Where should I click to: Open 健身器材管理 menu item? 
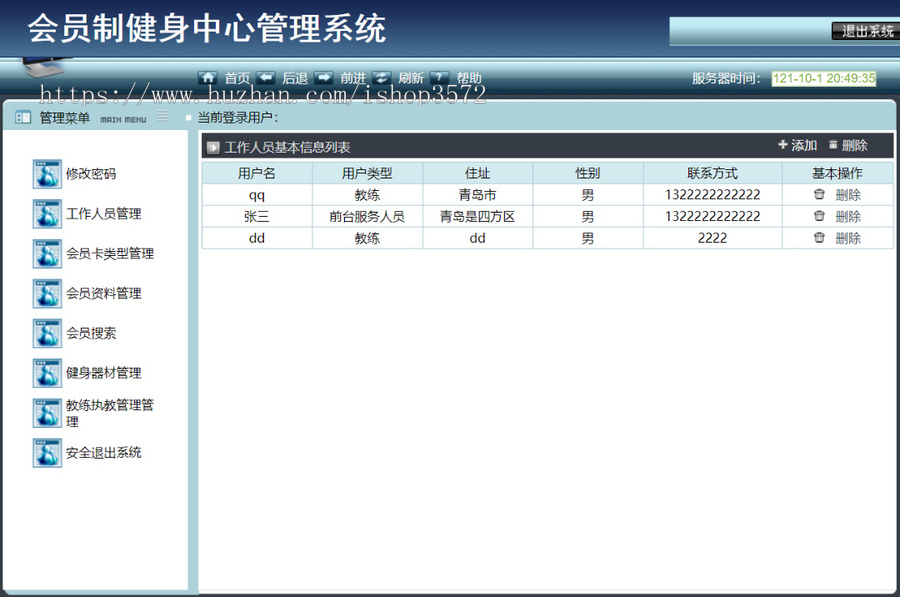click(103, 373)
